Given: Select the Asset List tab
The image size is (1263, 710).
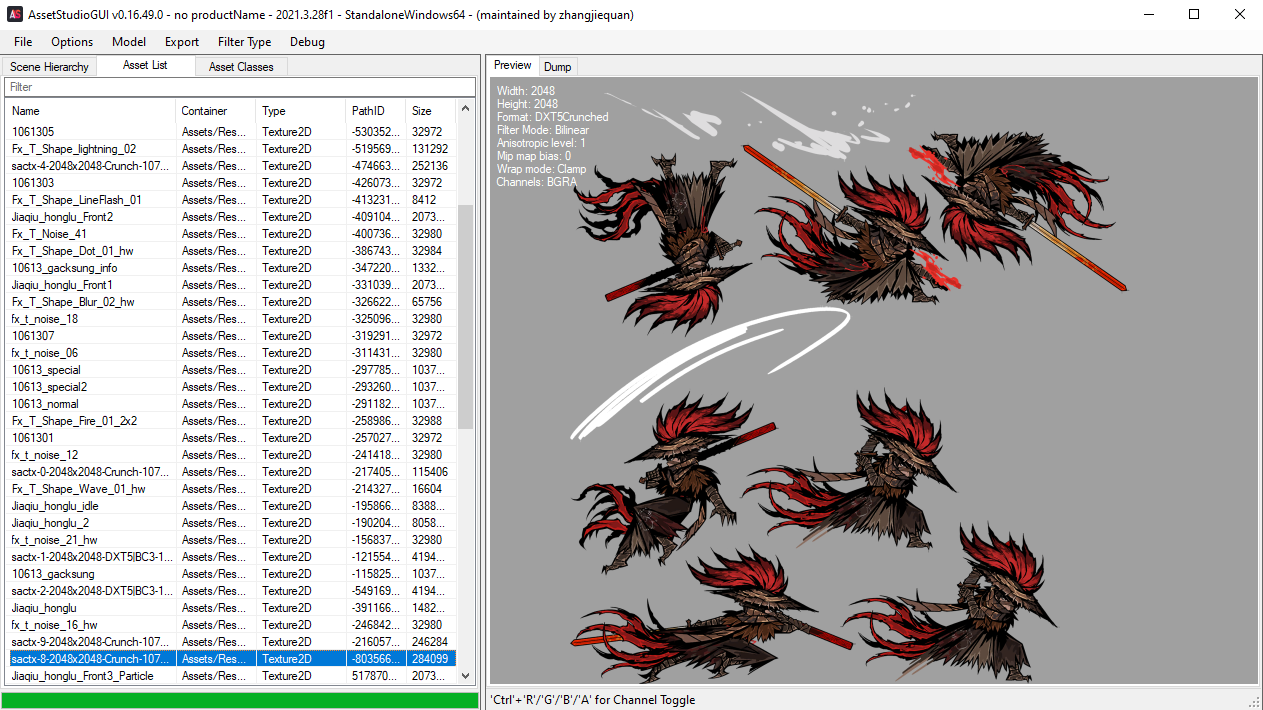Looking at the screenshot, I should 145,65.
